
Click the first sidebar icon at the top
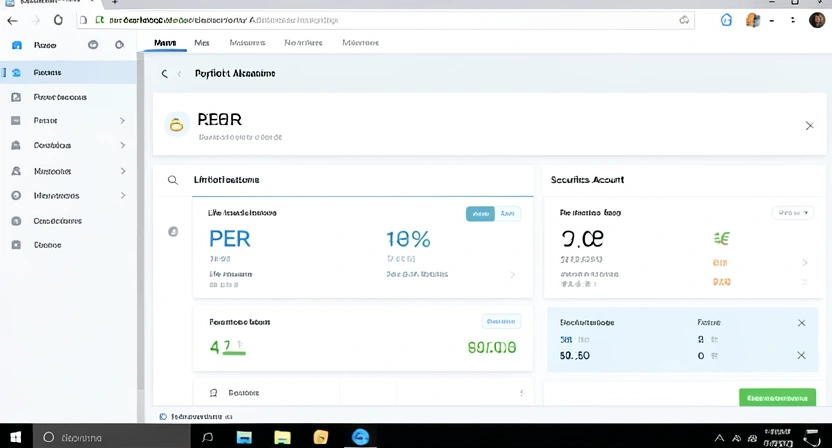(x=16, y=45)
